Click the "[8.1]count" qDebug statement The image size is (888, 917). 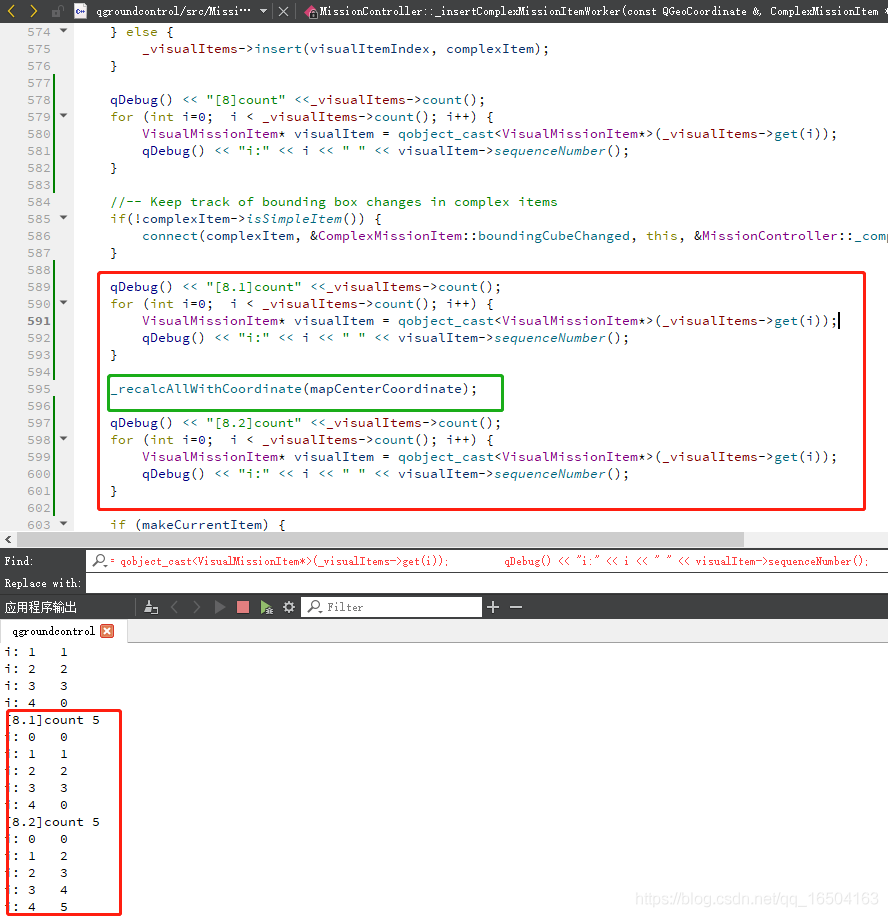(305, 287)
